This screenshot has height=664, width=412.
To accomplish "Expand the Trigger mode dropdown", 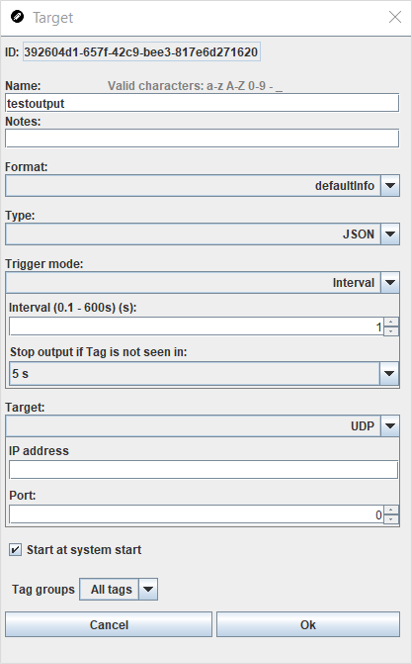I will coord(202,282).
